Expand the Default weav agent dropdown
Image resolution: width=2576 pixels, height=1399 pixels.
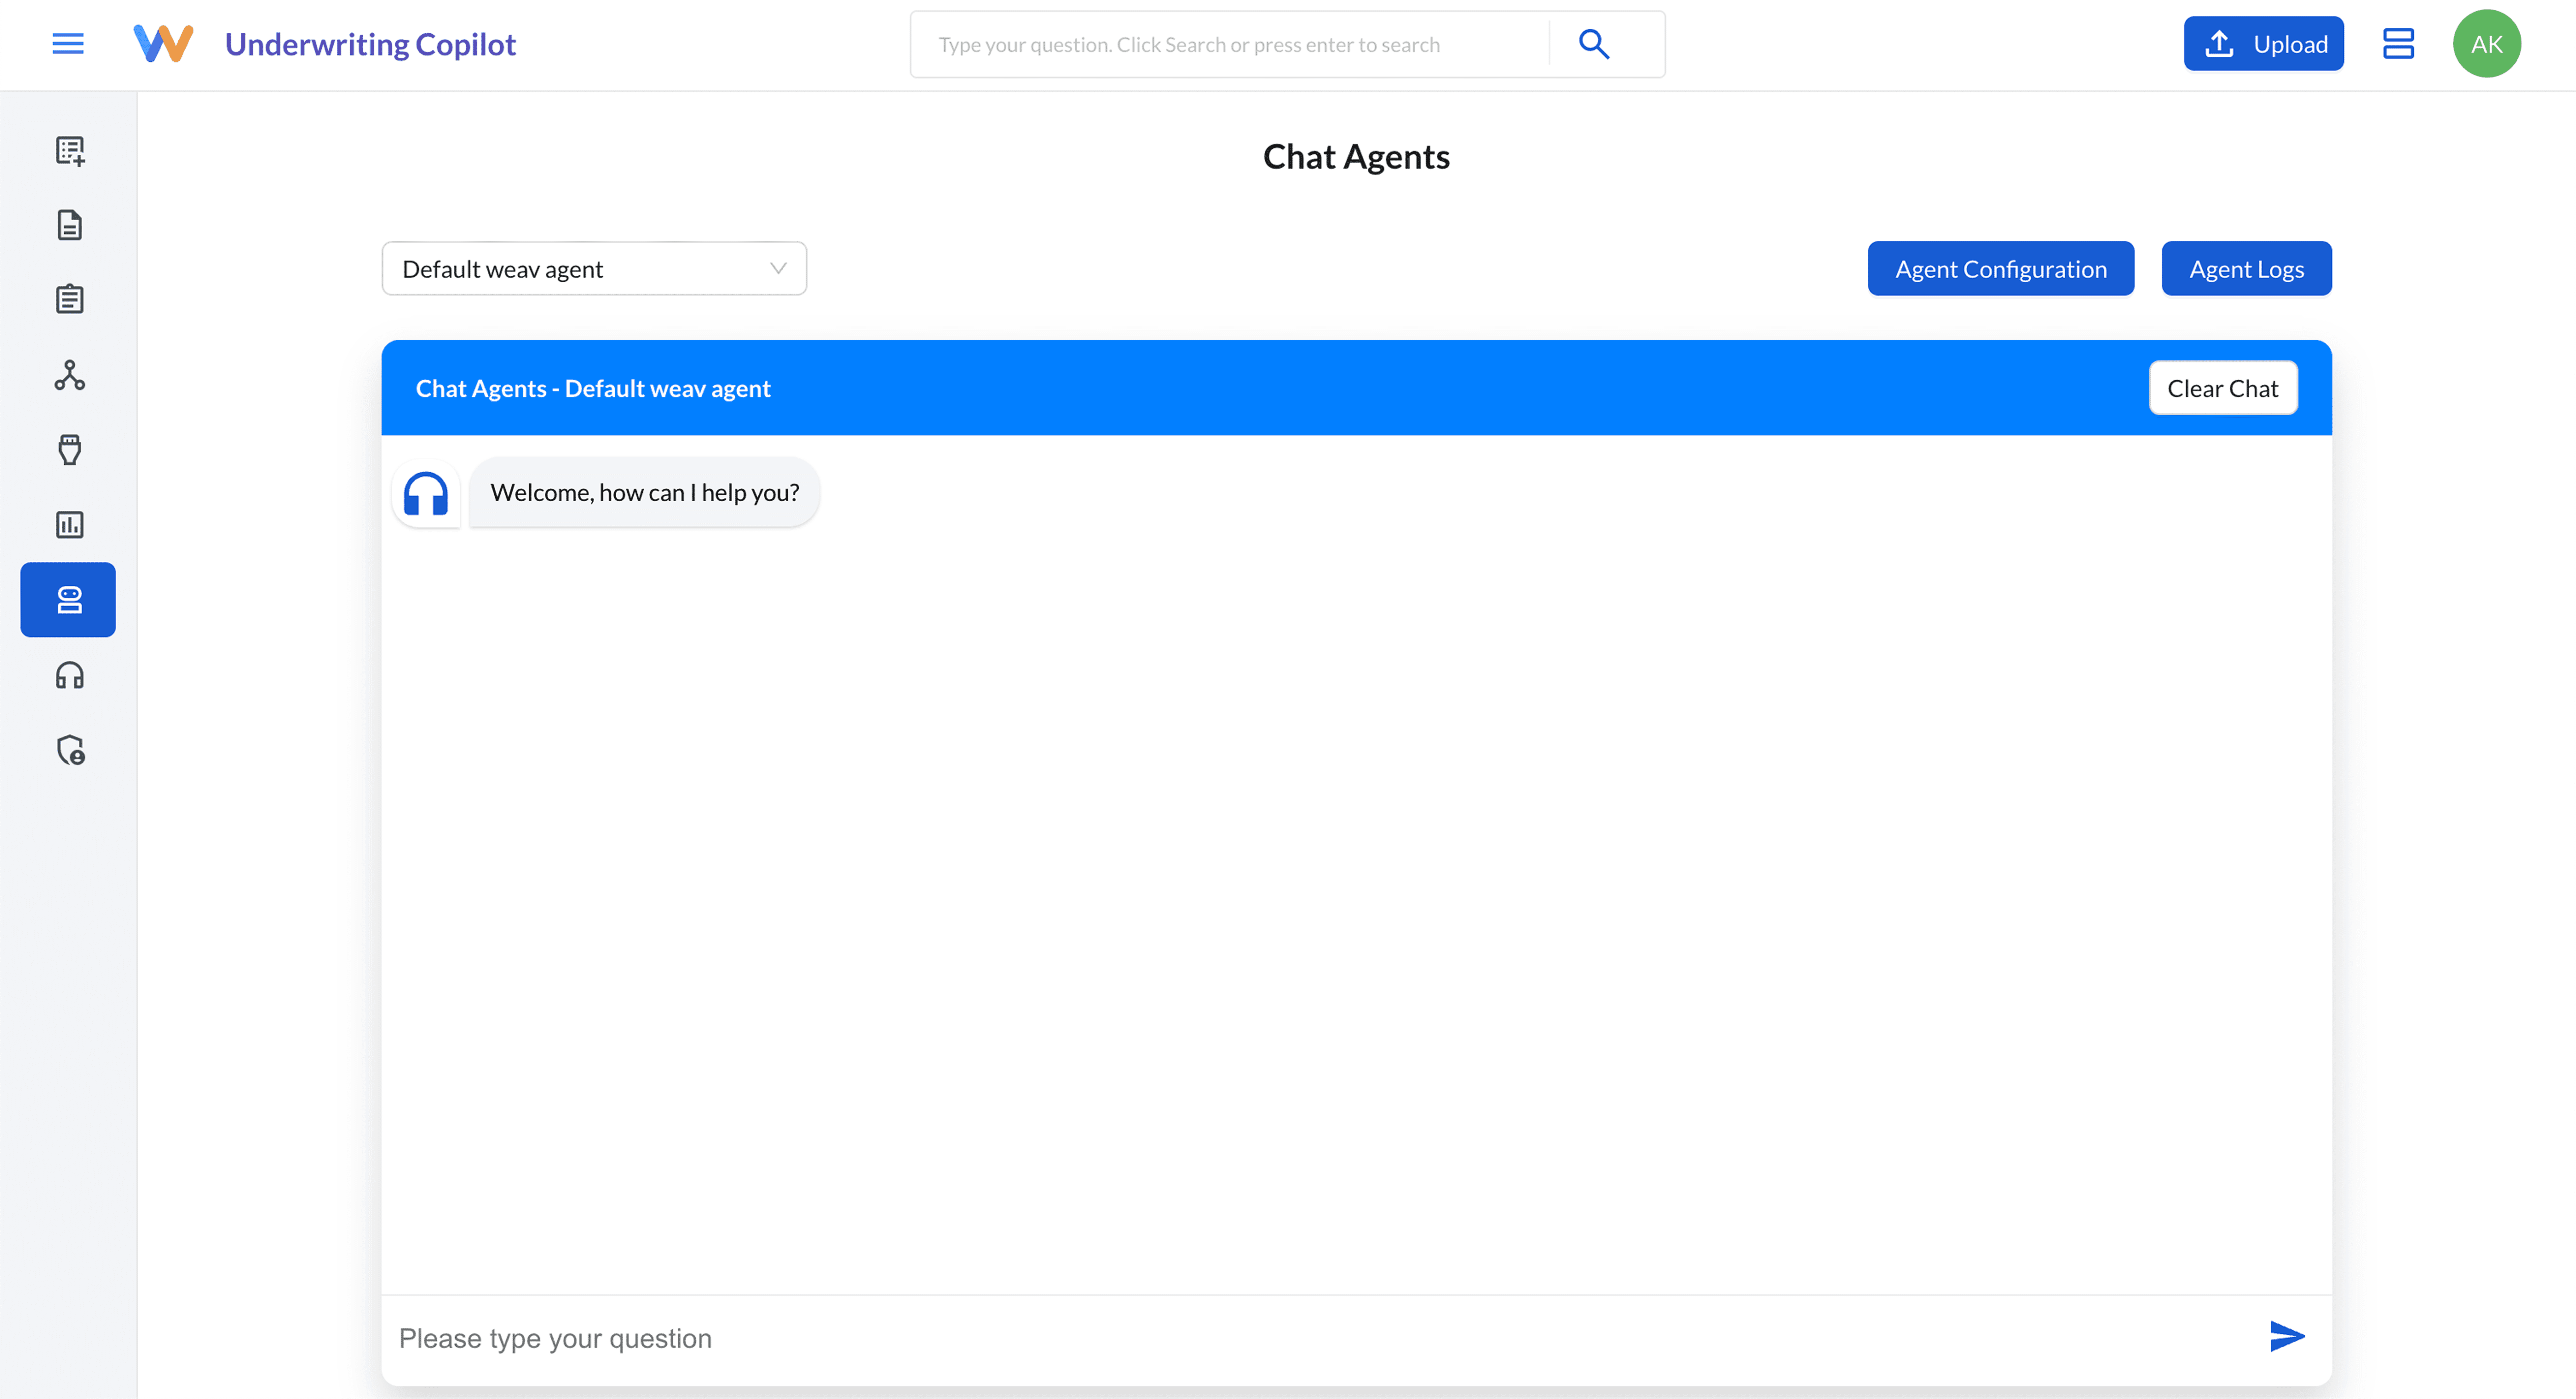(594, 269)
